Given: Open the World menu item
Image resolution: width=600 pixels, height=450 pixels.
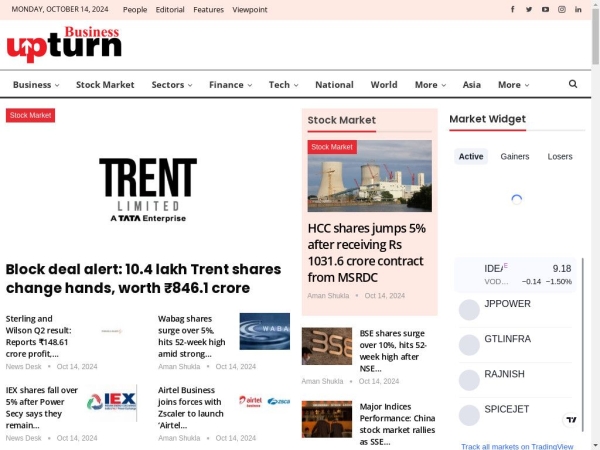Looking at the screenshot, I should pyautogui.click(x=384, y=85).
